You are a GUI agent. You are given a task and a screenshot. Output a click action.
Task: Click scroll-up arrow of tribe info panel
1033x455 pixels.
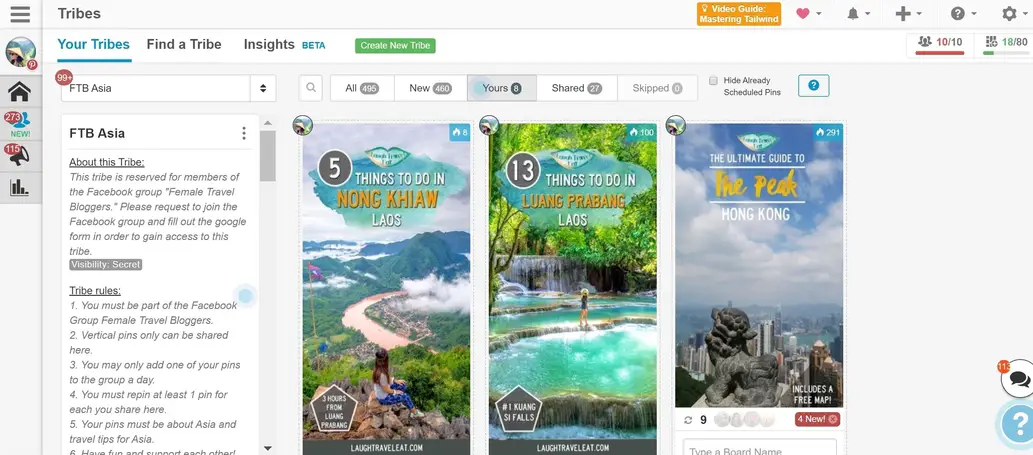tap(267, 123)
